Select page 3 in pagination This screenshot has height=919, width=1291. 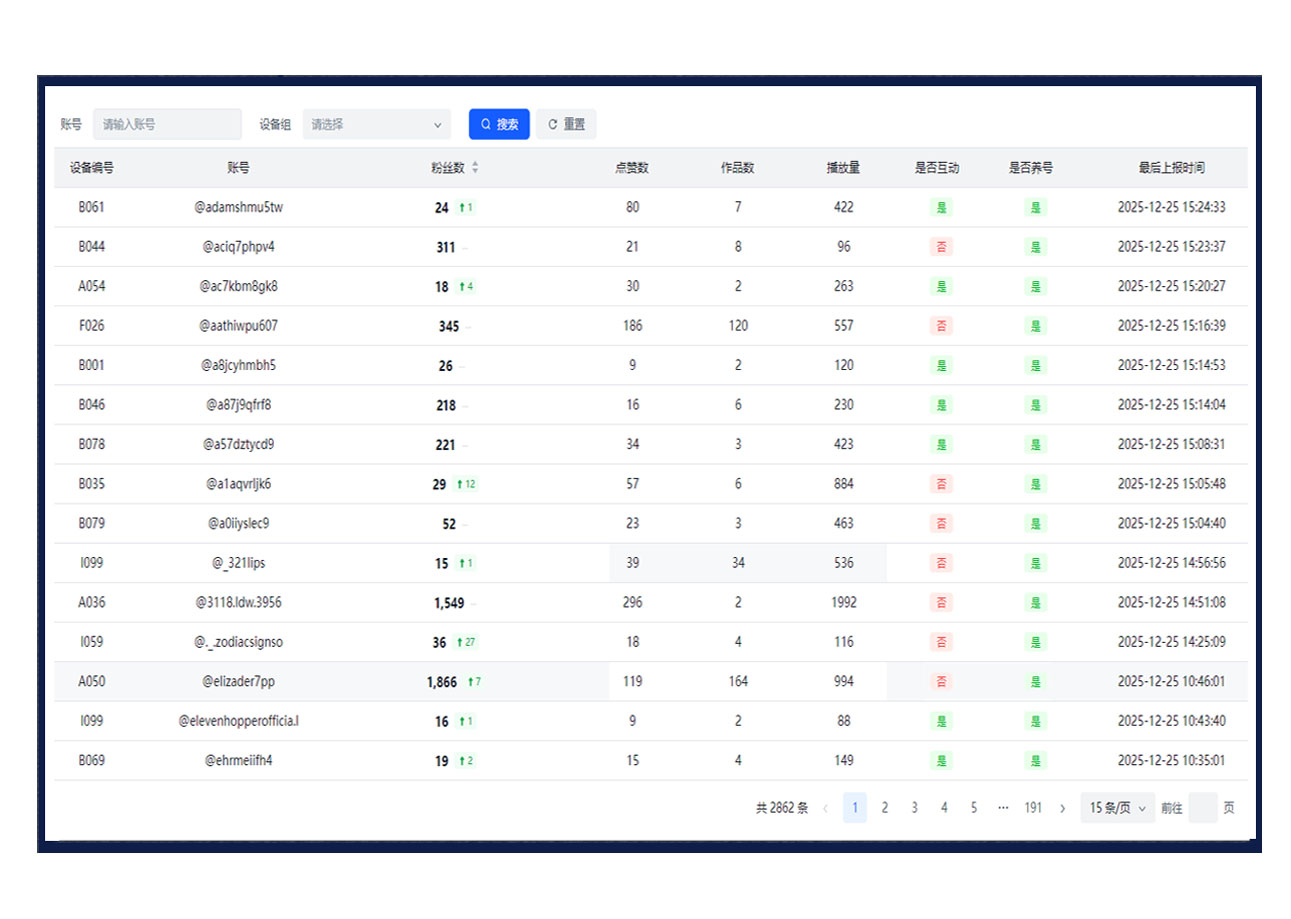click(x=914, y=808)
